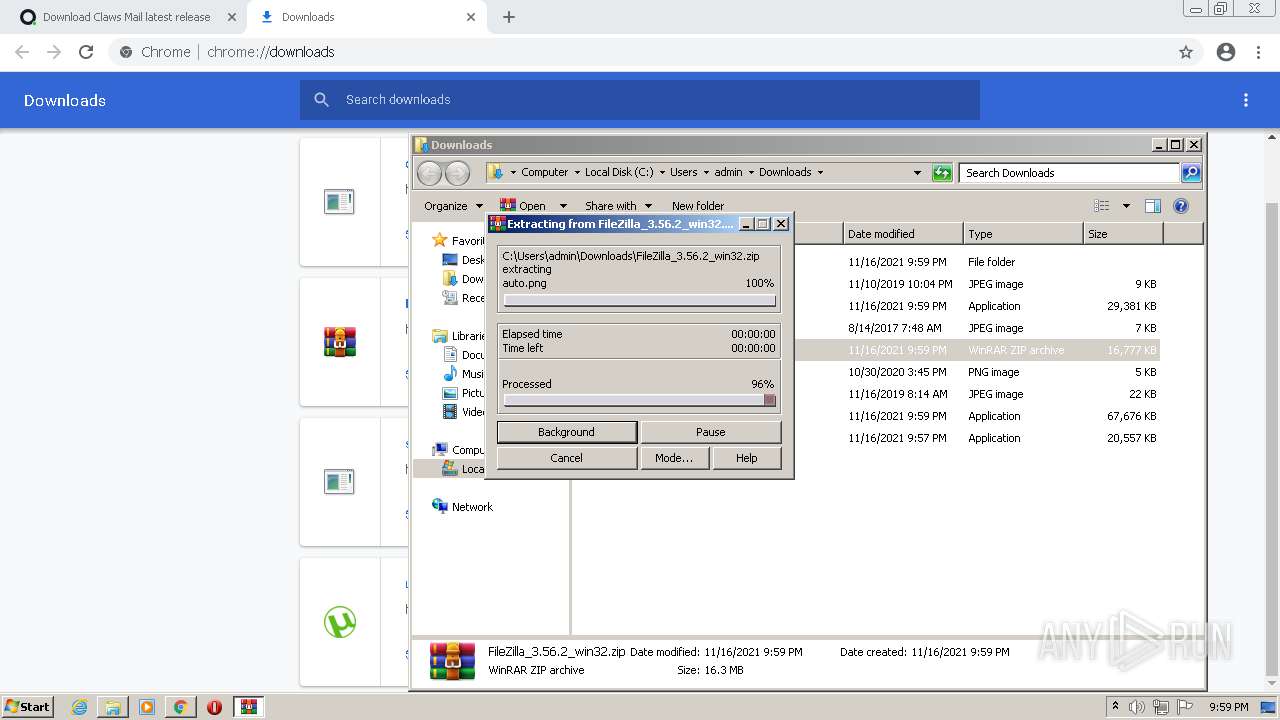Expand the address bar history dropdown
This screenshot has height=720, width=1280.
[917, 173]
